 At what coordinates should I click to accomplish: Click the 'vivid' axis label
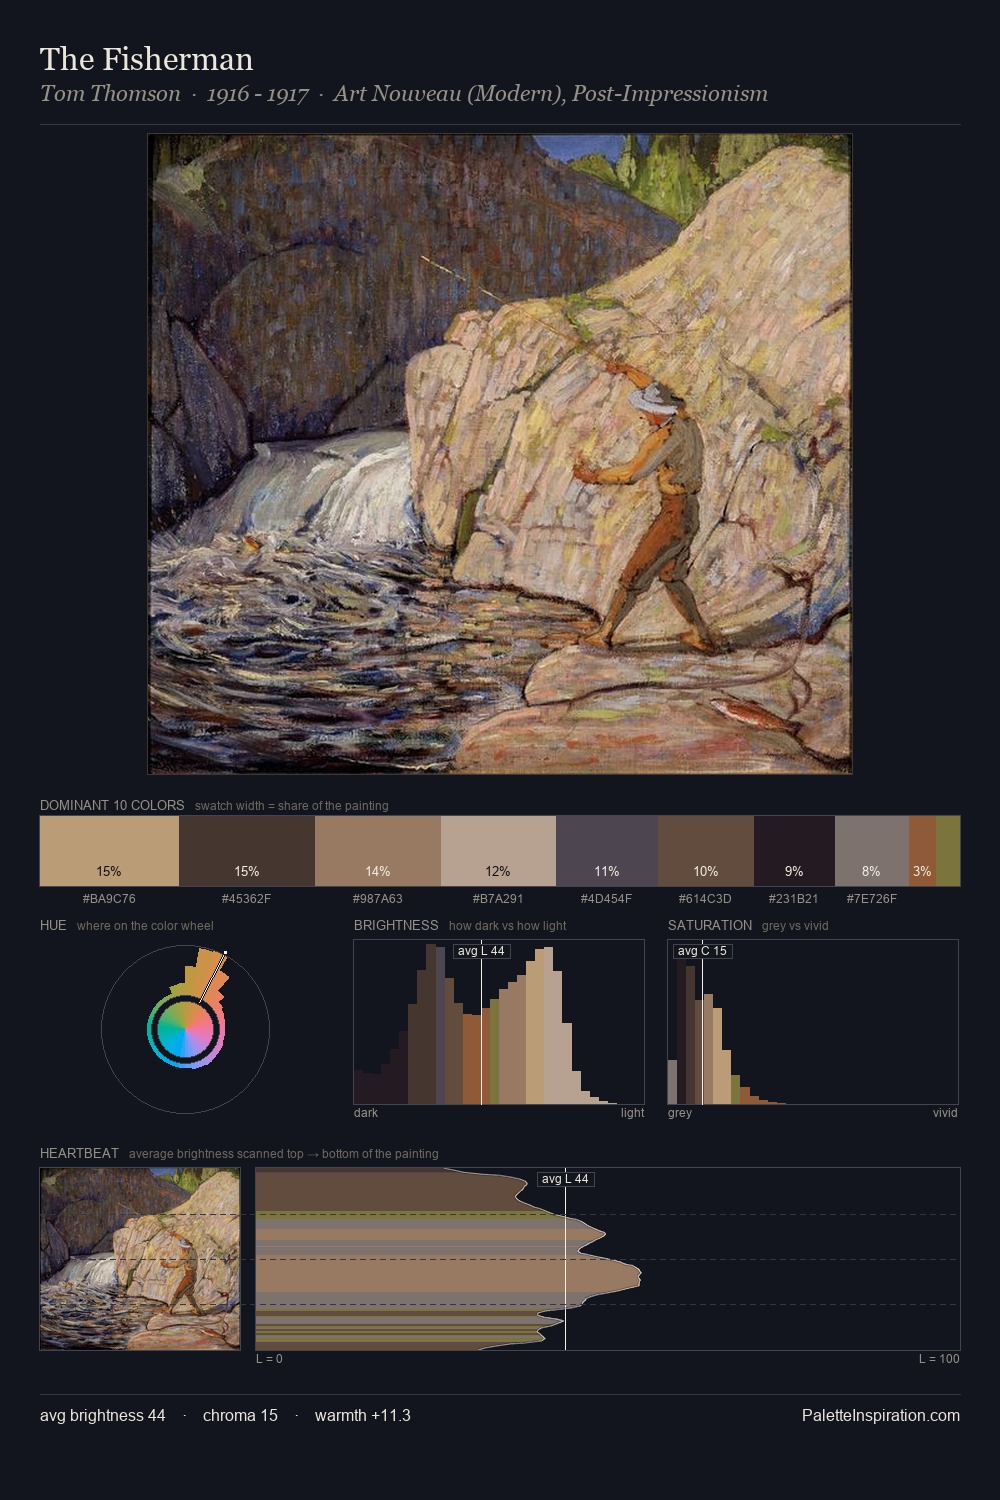coord(945,1113)
